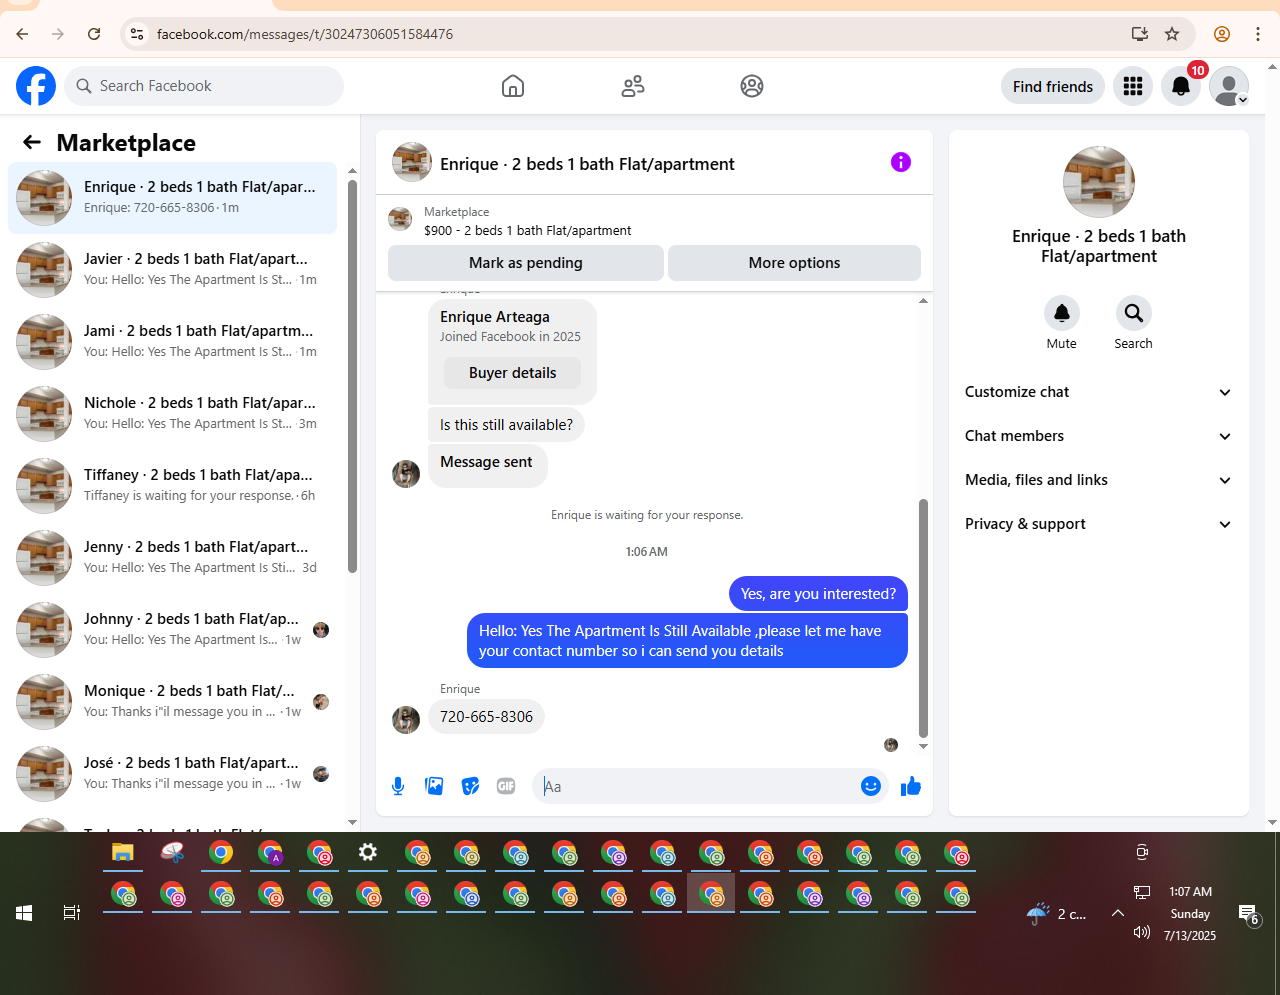Attach a photo using the image icon
Viewport: 1280px width, 995px height.
[434, 786]
